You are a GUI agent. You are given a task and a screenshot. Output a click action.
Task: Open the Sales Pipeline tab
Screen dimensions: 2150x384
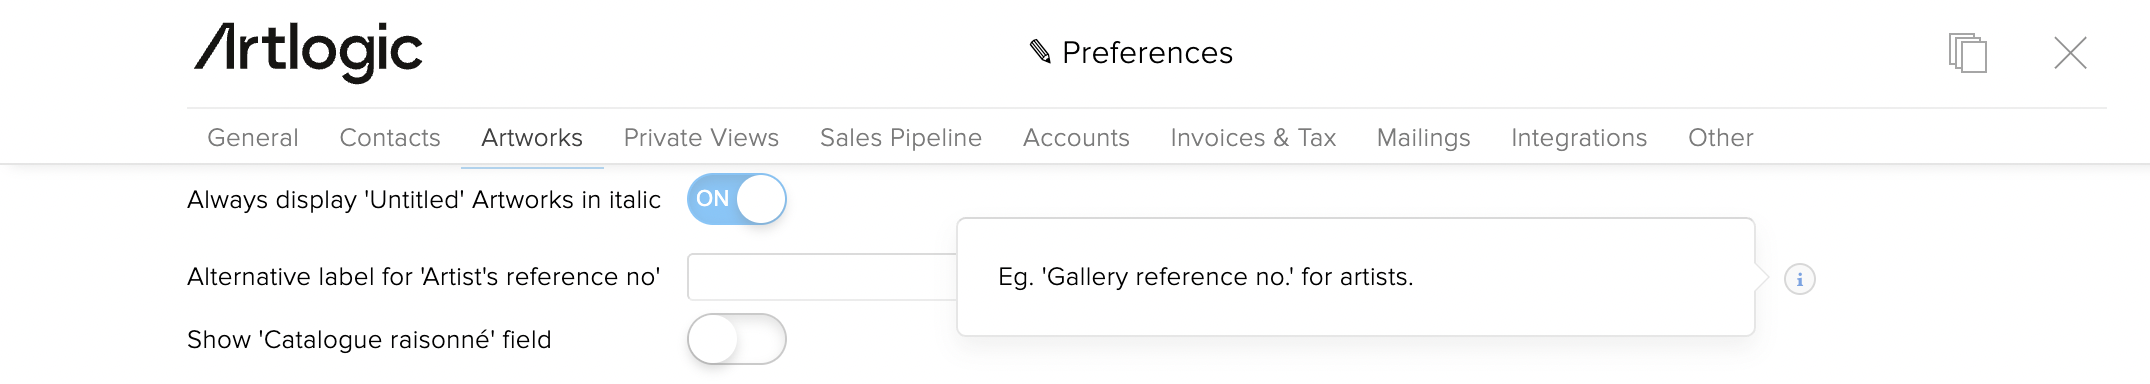click(x=901, y=138)
